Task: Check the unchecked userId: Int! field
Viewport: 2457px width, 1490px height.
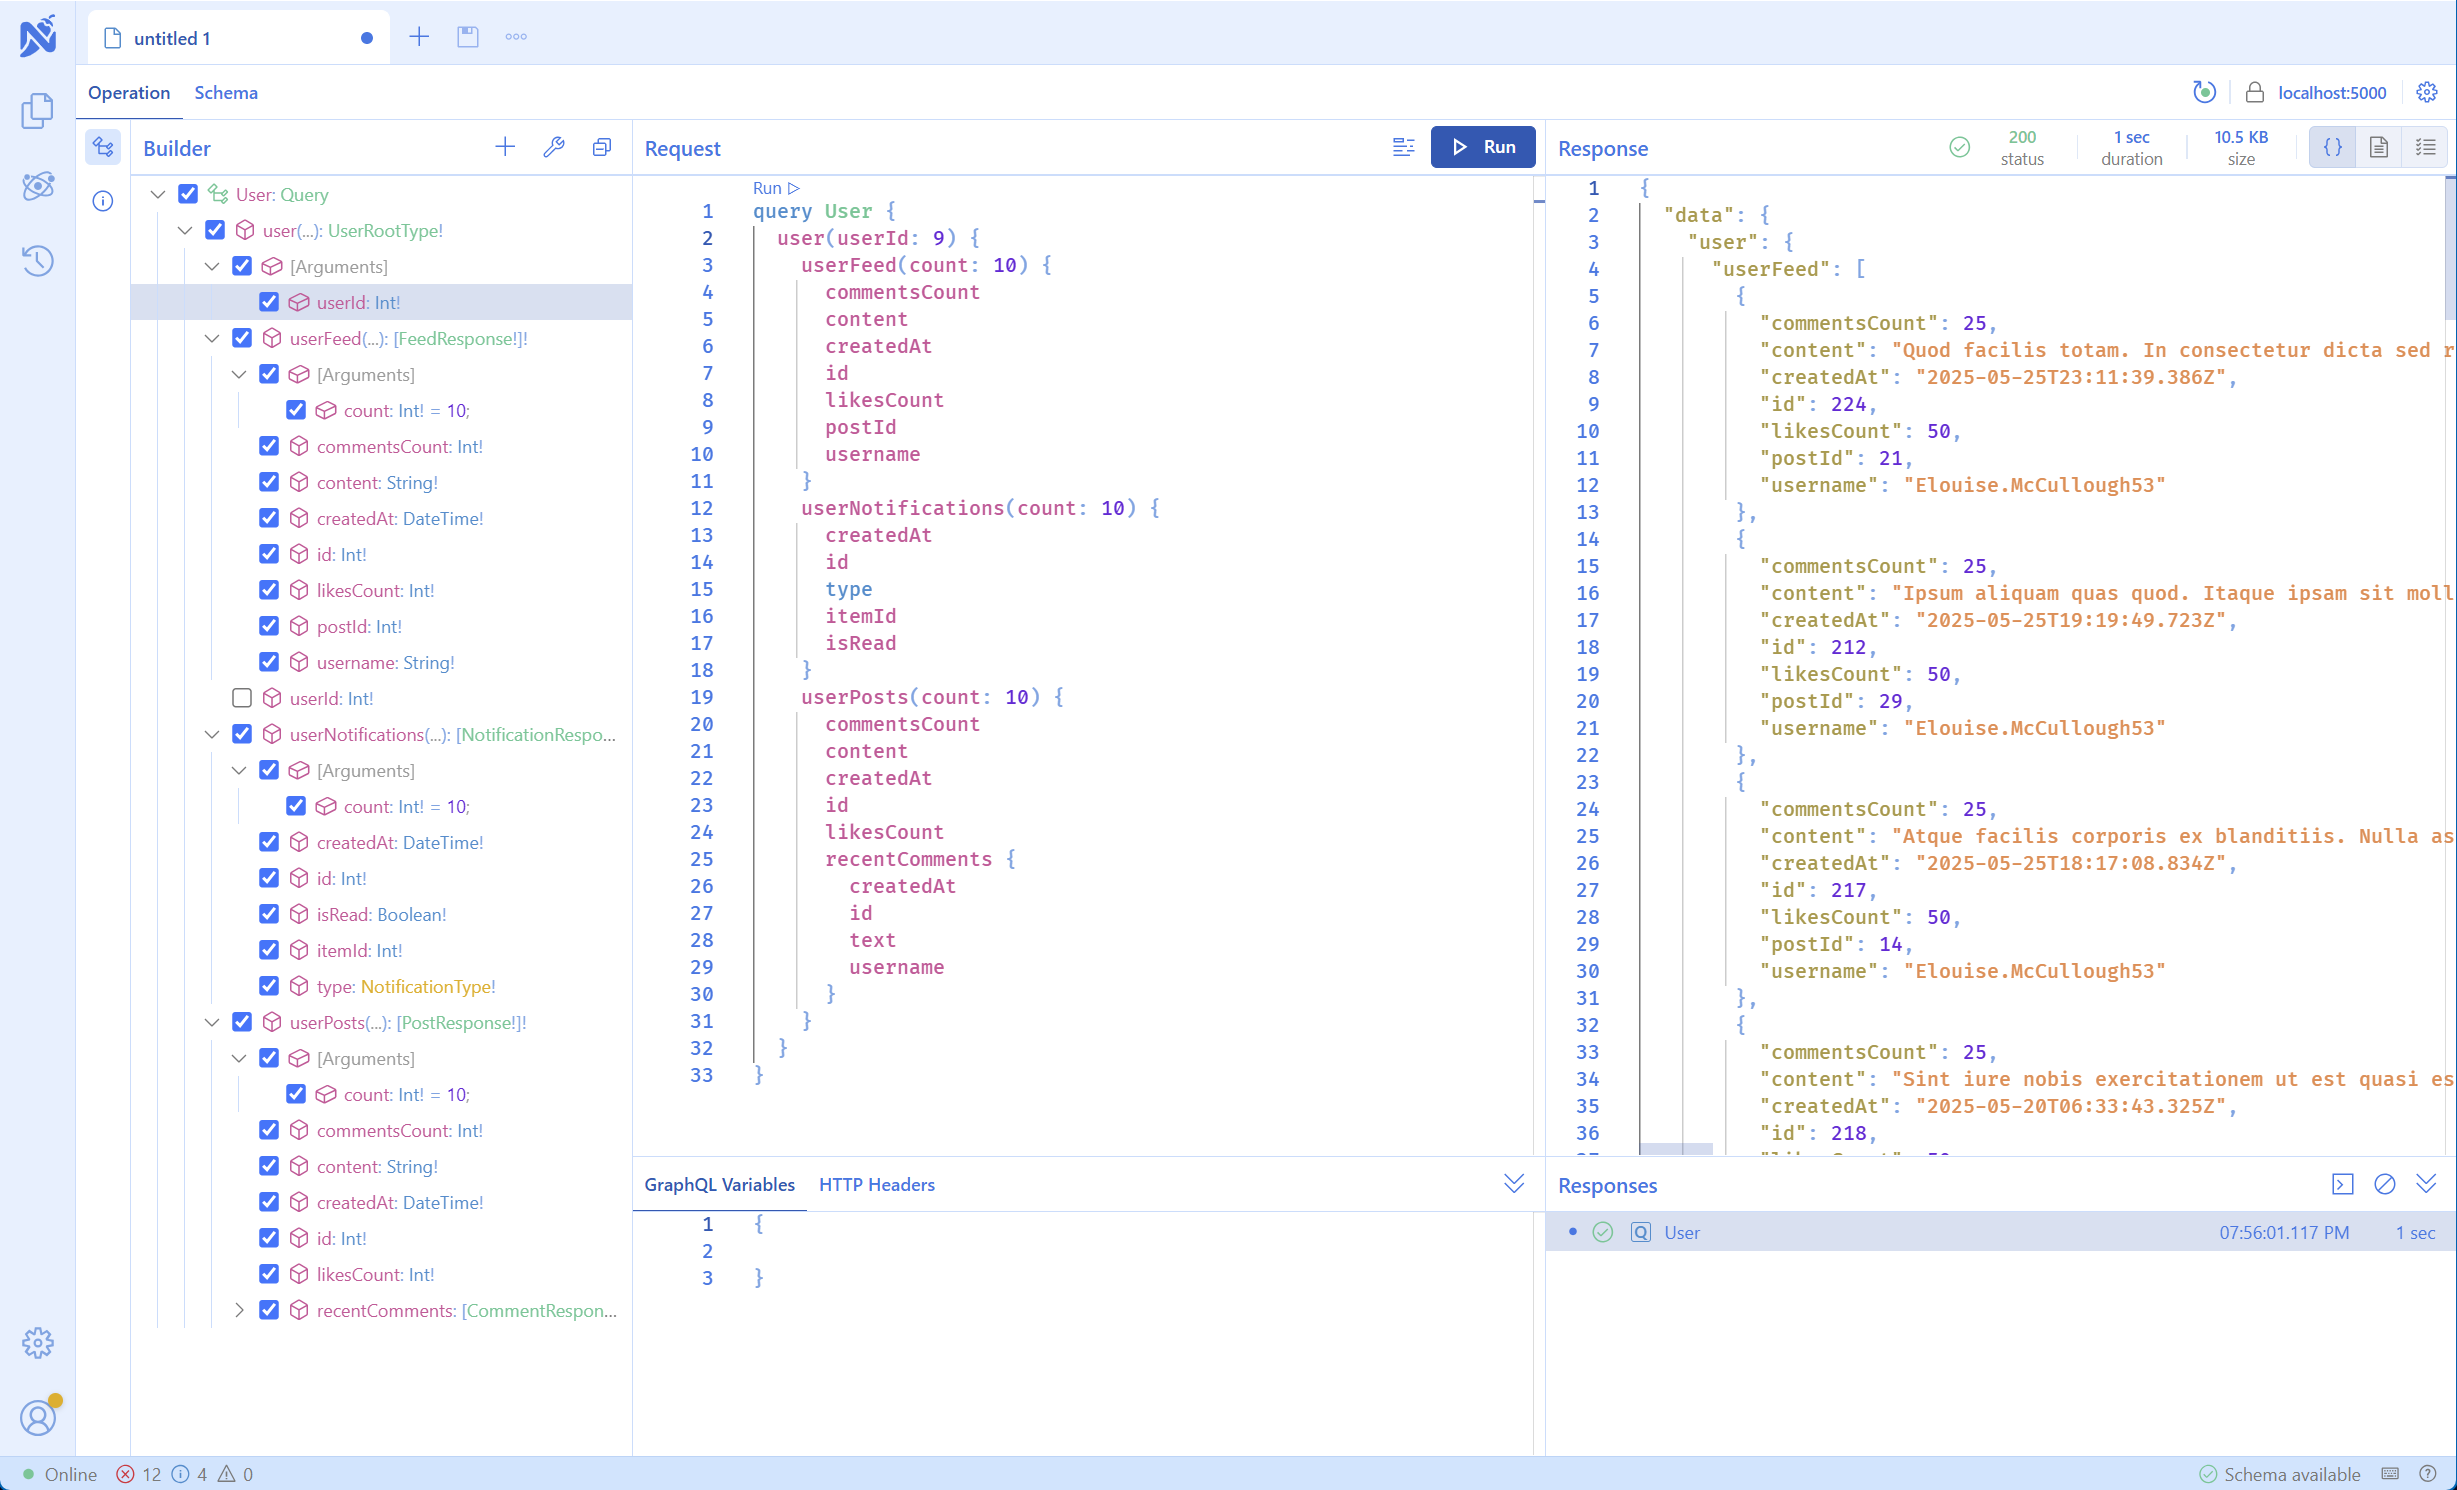Action: 242,698
